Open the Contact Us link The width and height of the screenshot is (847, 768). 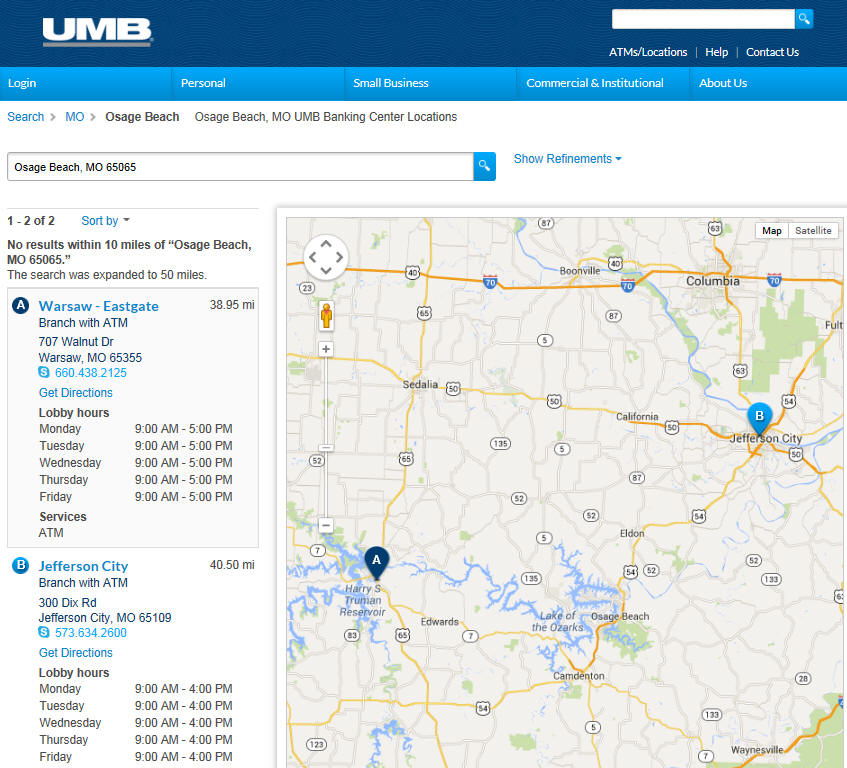pos(772,52)
